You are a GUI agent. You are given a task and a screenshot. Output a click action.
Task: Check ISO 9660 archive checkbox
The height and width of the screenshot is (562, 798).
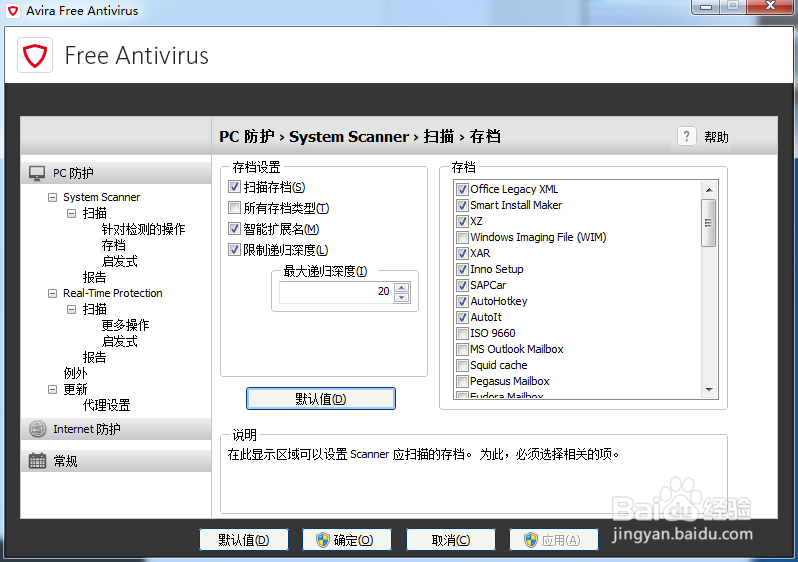coord(462,333)
